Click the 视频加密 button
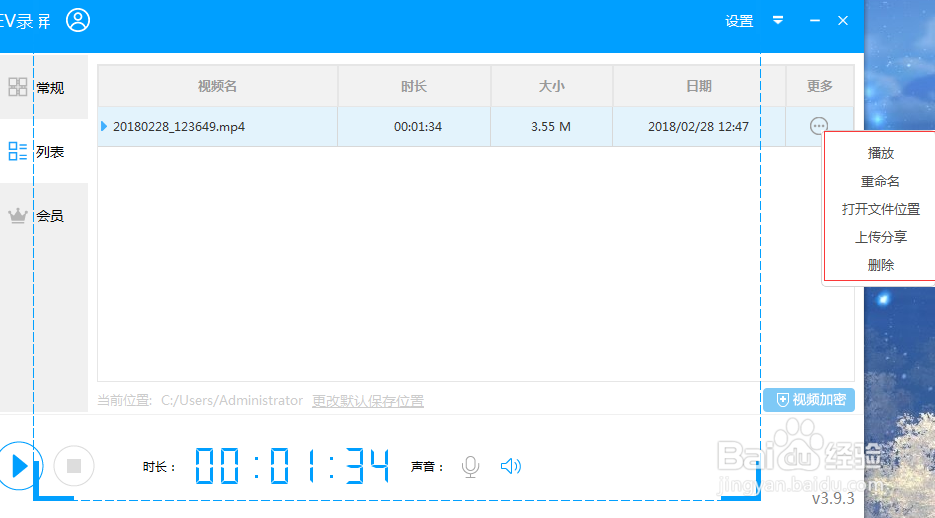The width and height of the screenshot is (935, 518). [x=809, y=400]
